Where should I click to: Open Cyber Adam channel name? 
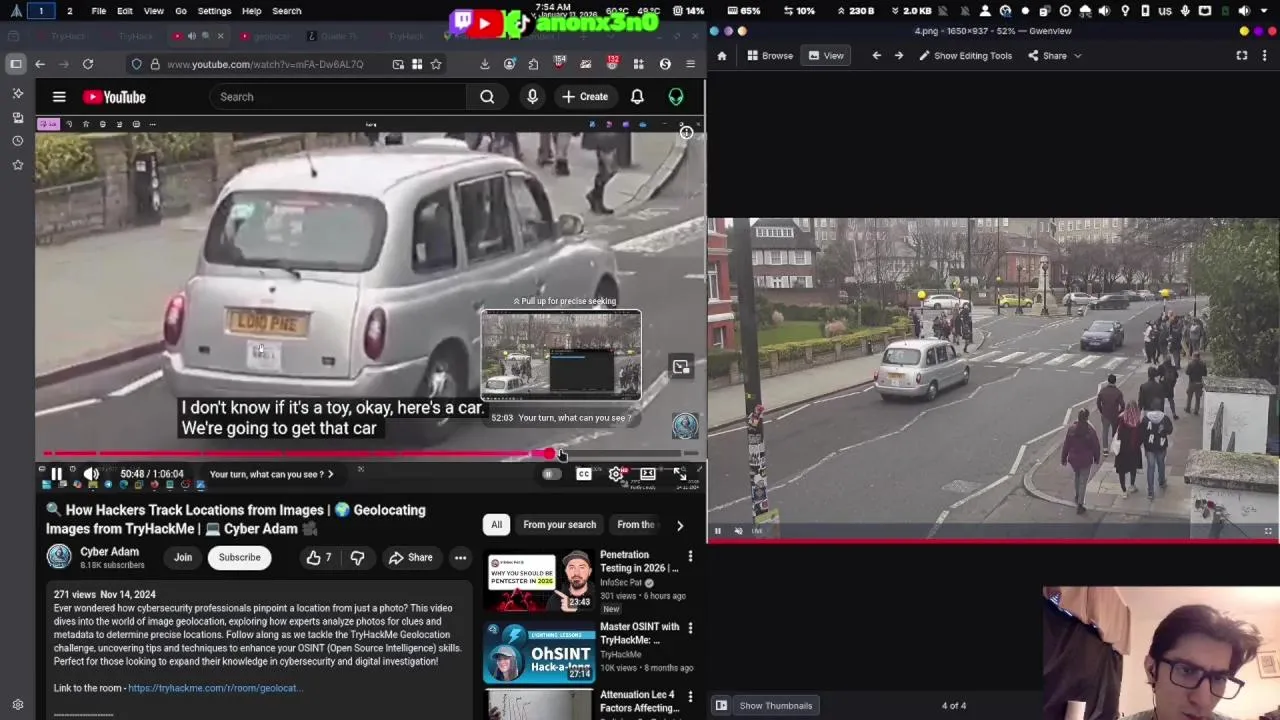pyautogui.click(x=109, y=552)
